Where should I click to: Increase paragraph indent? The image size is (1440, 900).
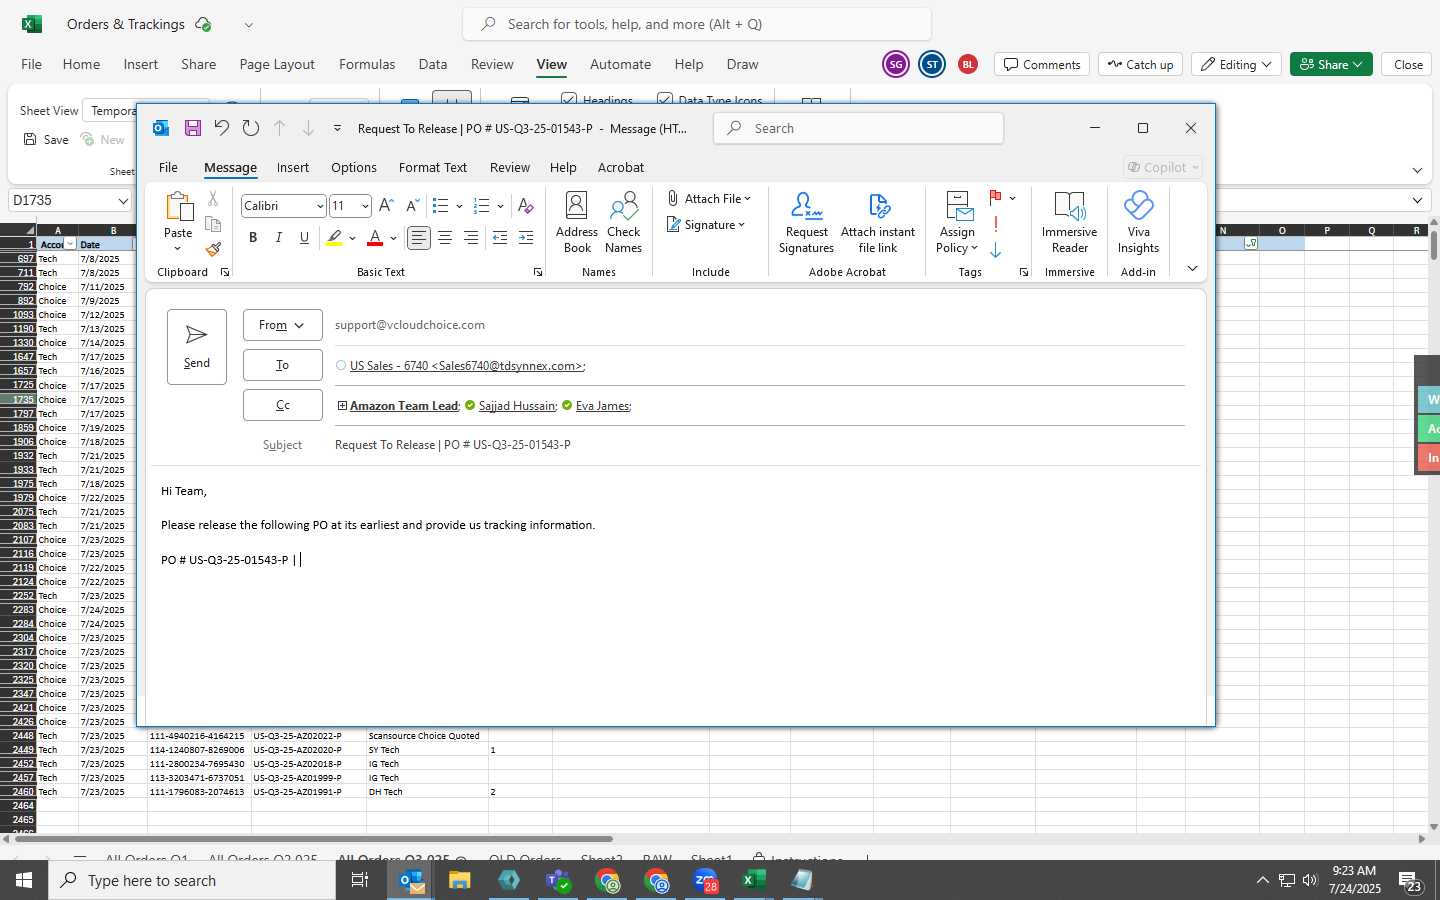[x=526, y=238]
